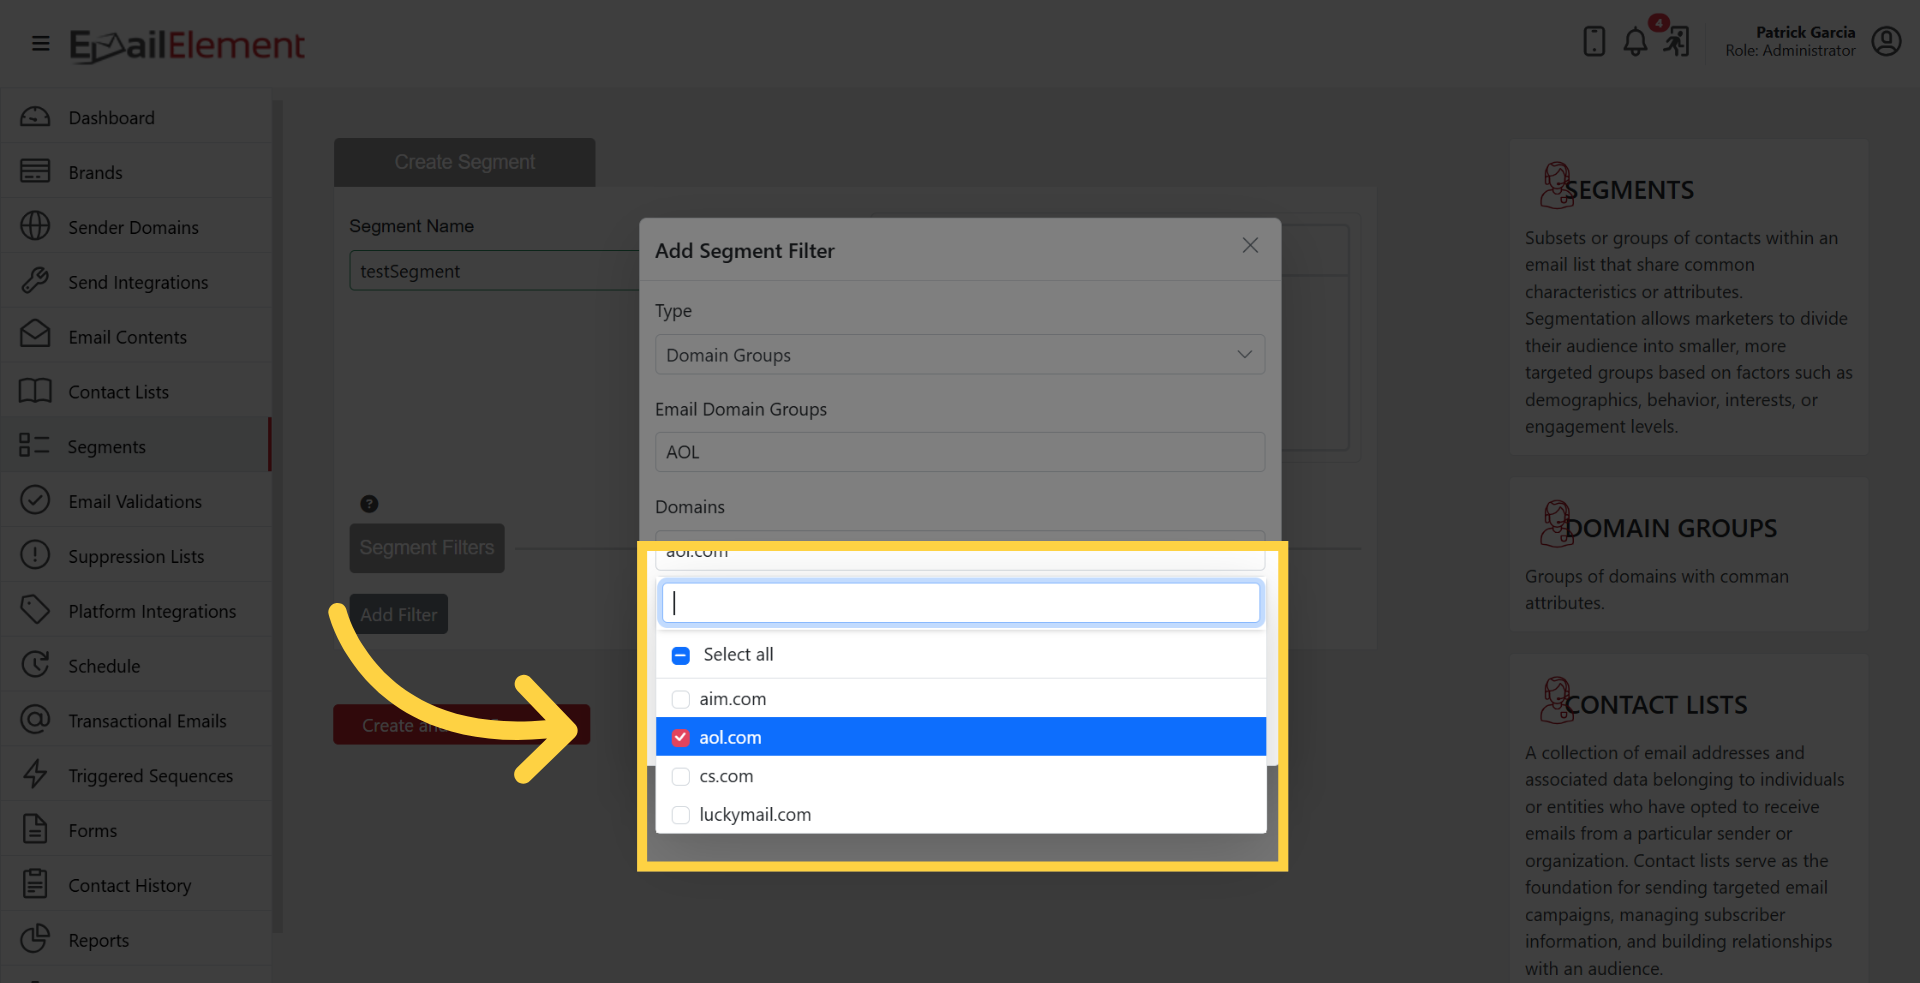
Task: Click the SEGMENTS help card heading
Action: pyautogui.click(x=1629, y=190)
